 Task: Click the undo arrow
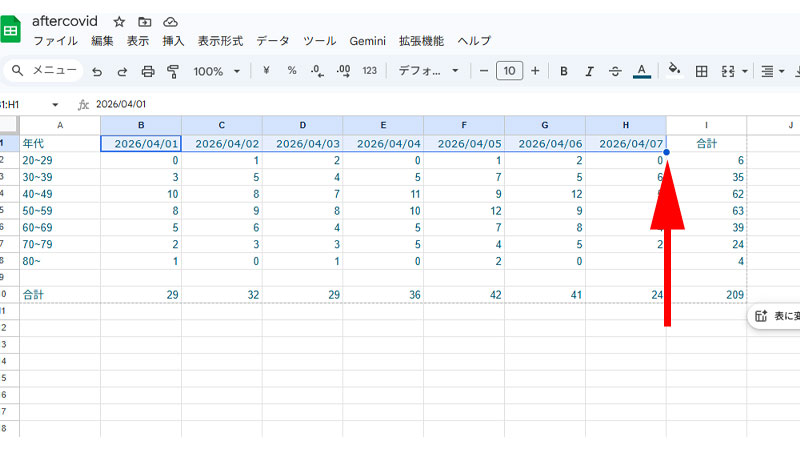click(97, 71)
